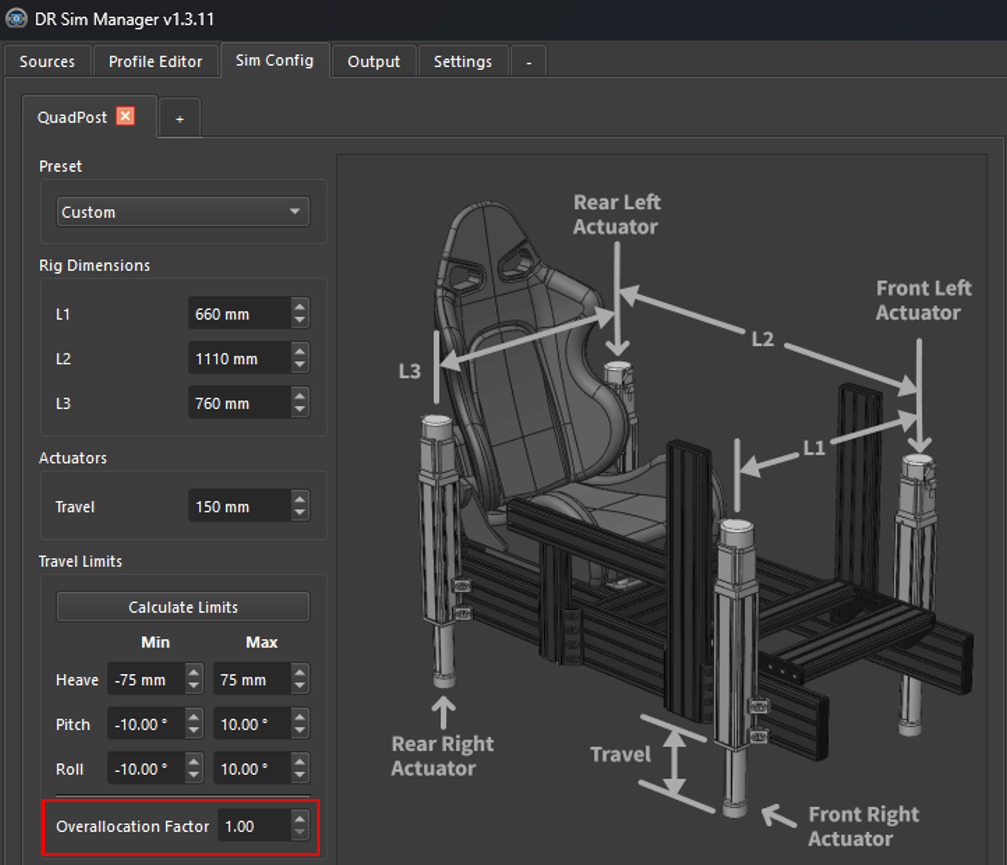Decrease actuator Travel with down arrow
Image resolution: width=1007 pixels, height=865 pixels.
coord(300,514)
